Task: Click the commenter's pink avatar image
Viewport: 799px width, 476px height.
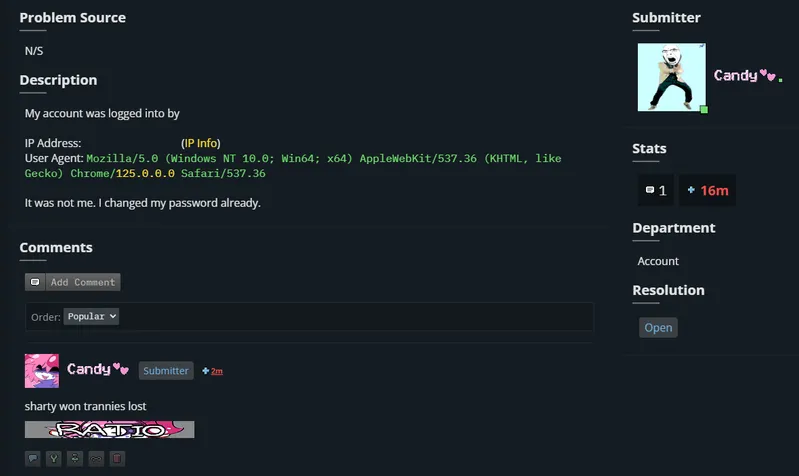Action: point(41,370)
